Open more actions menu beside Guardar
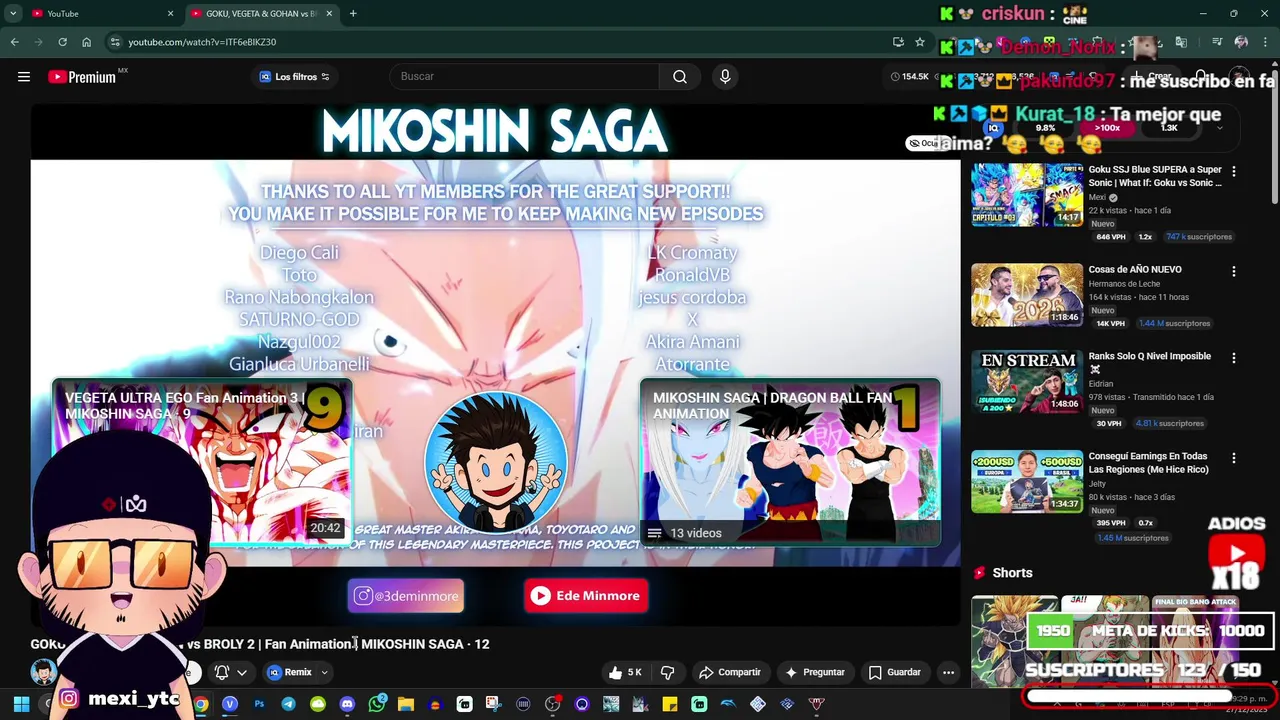This screenshot has width=1280, height=720. [948, 672]
